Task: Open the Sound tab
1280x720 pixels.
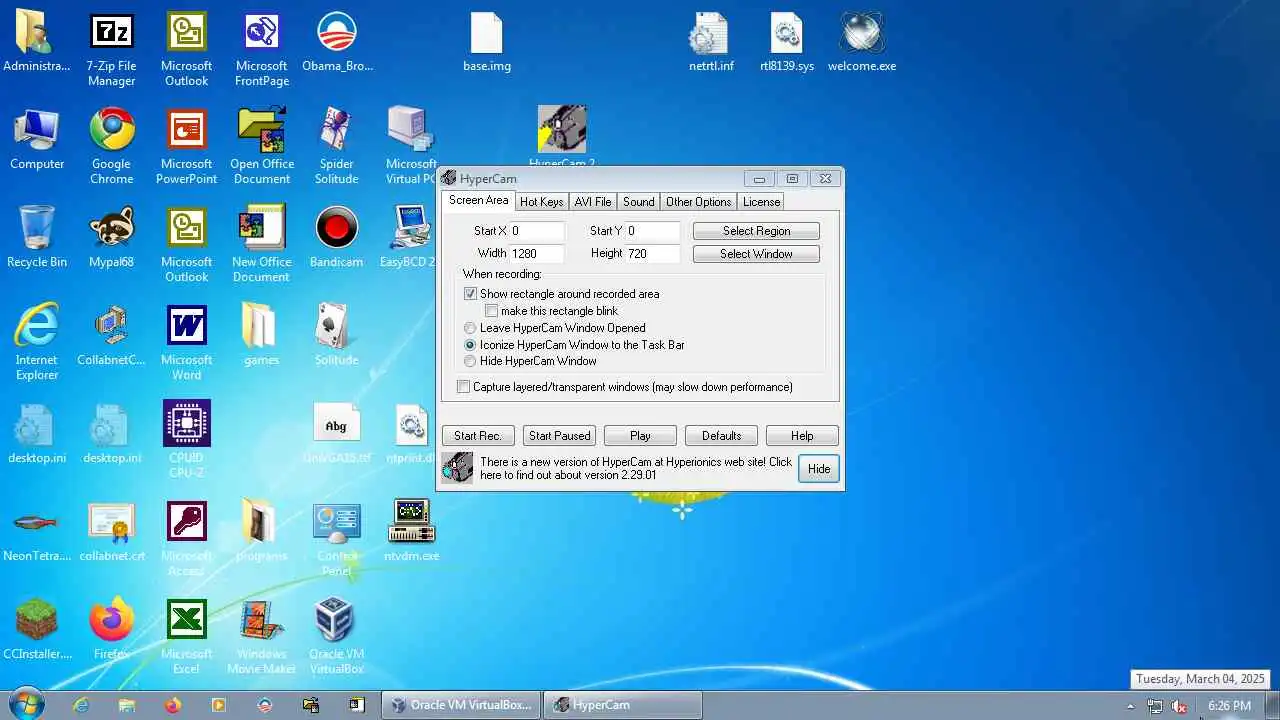Action: point(638,202)
